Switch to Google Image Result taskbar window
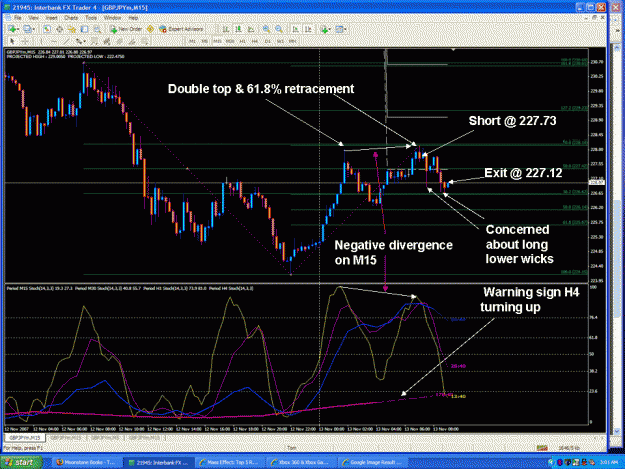The image size is (625, 469). pyautogui.click(x=373, y=462)
